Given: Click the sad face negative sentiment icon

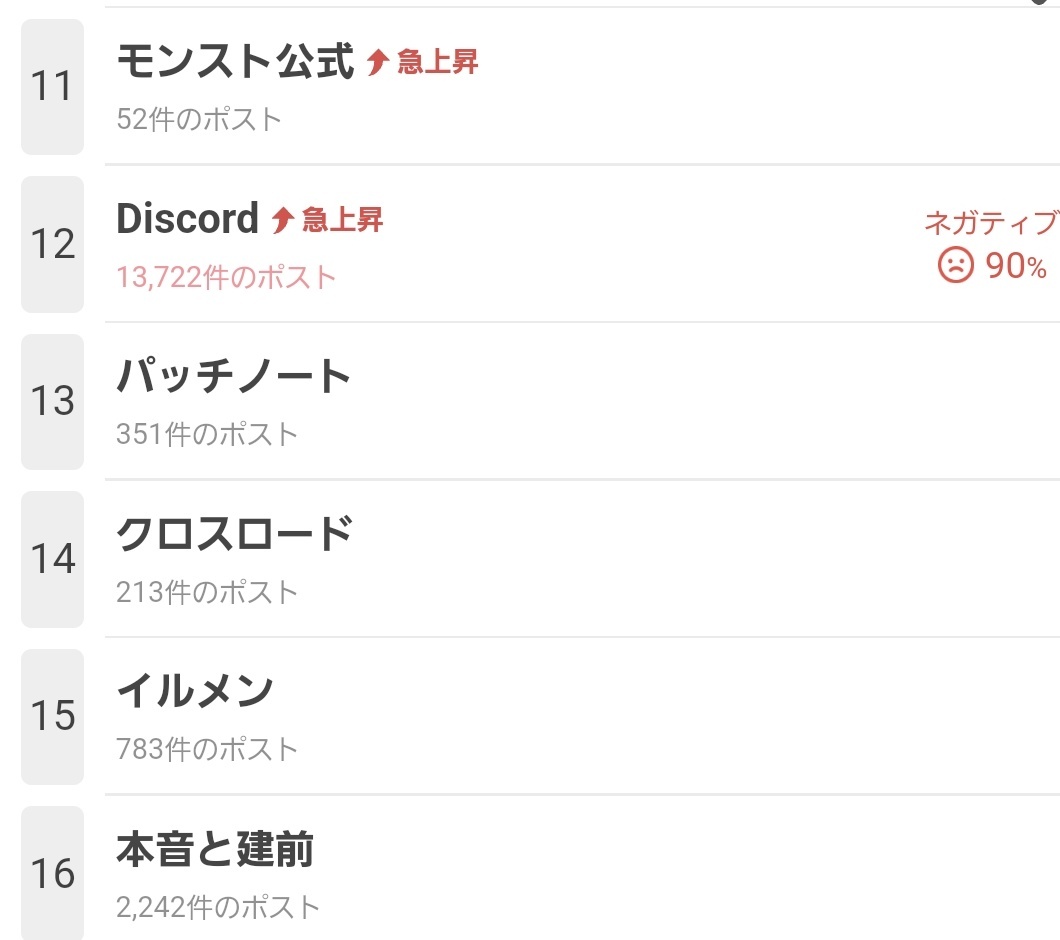Looking at the screenshot, I should 955,265.
